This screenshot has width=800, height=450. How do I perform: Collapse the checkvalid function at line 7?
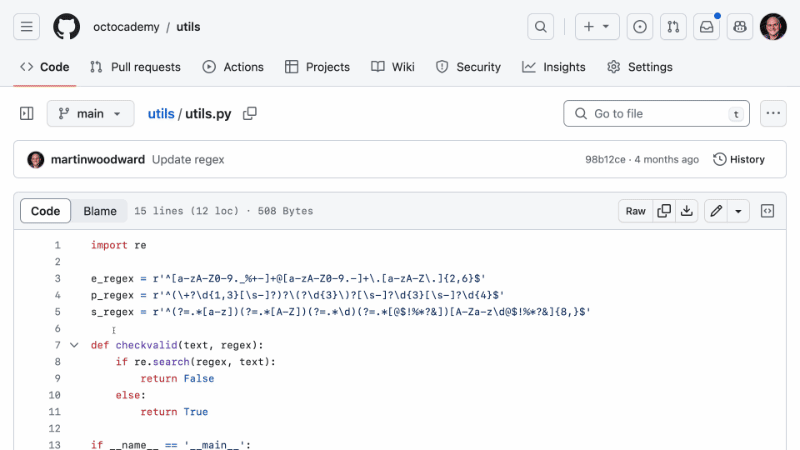74,345
